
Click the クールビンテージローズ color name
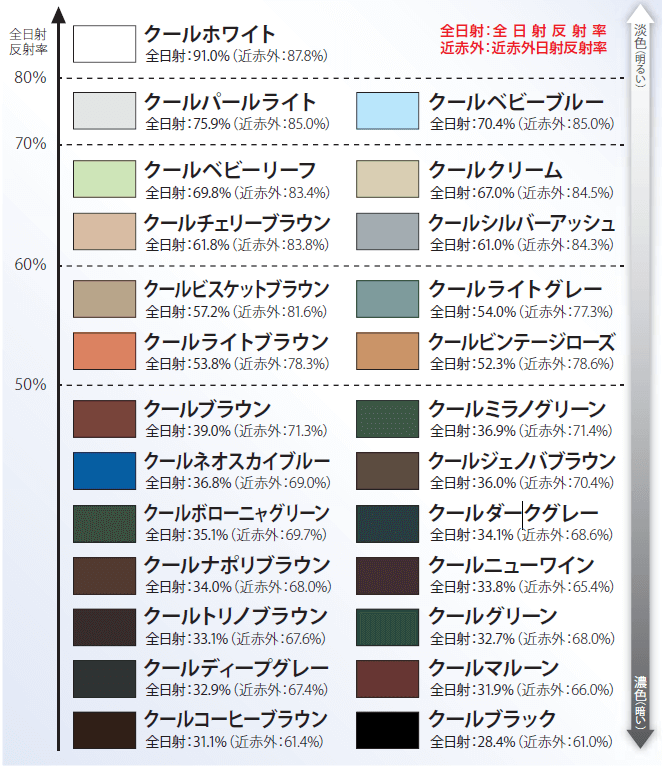(x=521, y=342)
